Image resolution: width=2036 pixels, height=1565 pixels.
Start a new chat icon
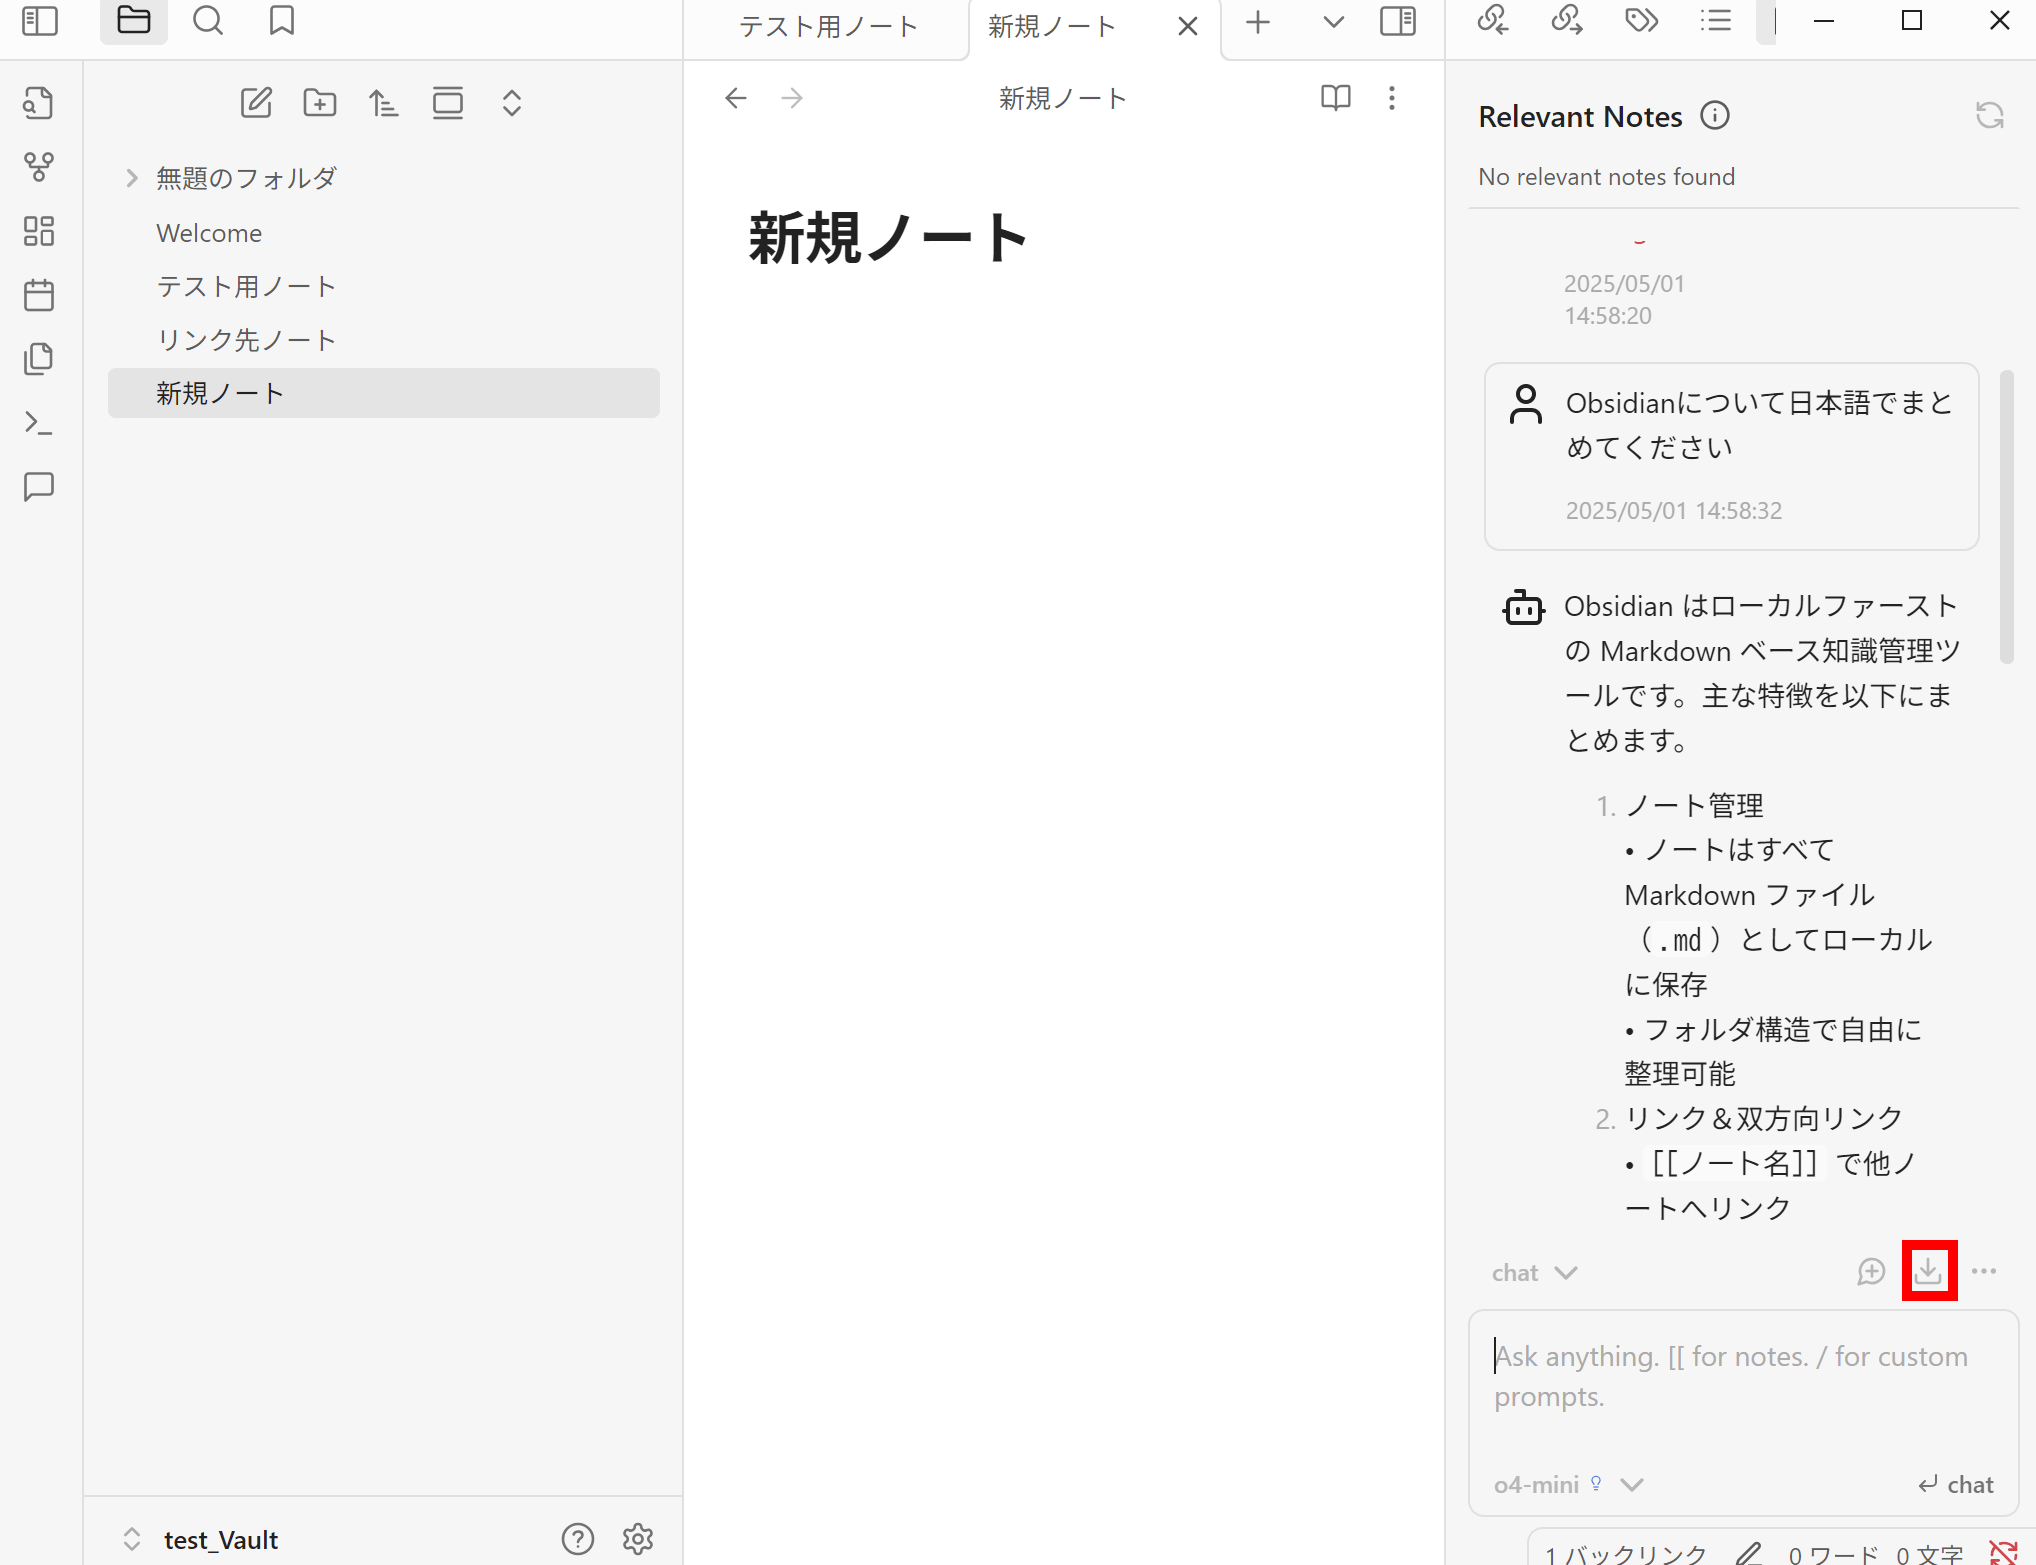[x=1871, y=1272]
